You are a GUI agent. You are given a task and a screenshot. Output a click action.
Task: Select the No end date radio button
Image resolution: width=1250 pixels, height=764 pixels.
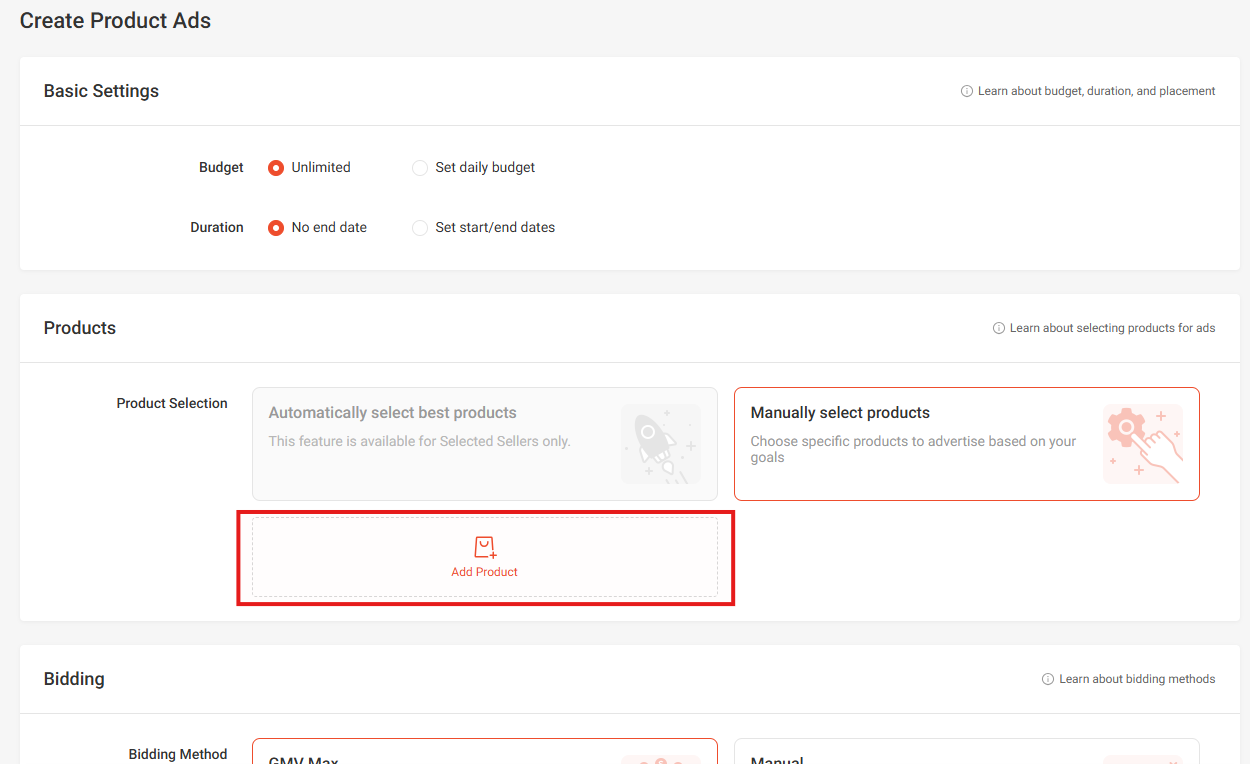[276, 228]
